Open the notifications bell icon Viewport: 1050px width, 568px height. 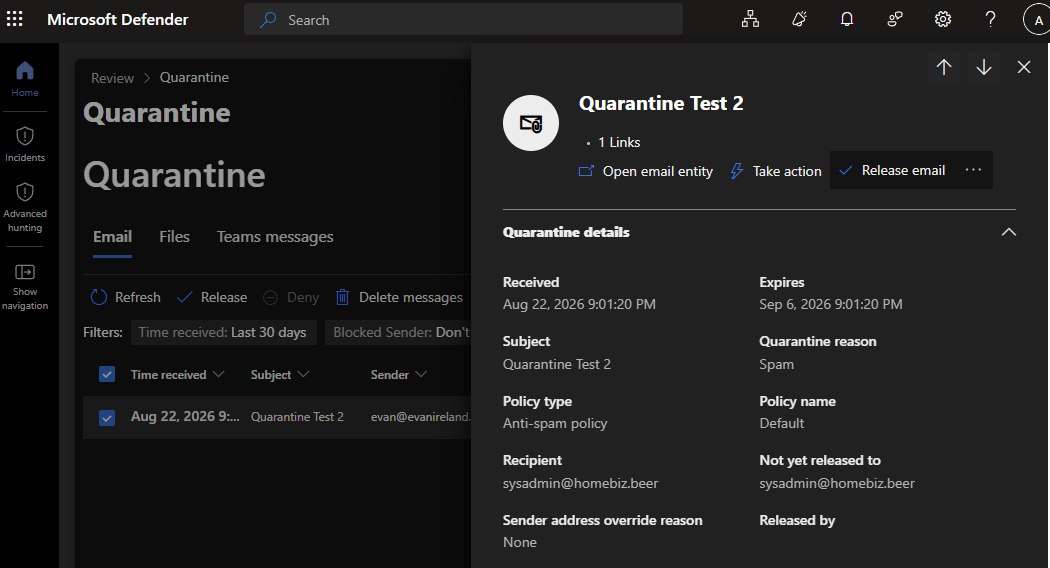[847, 19]
